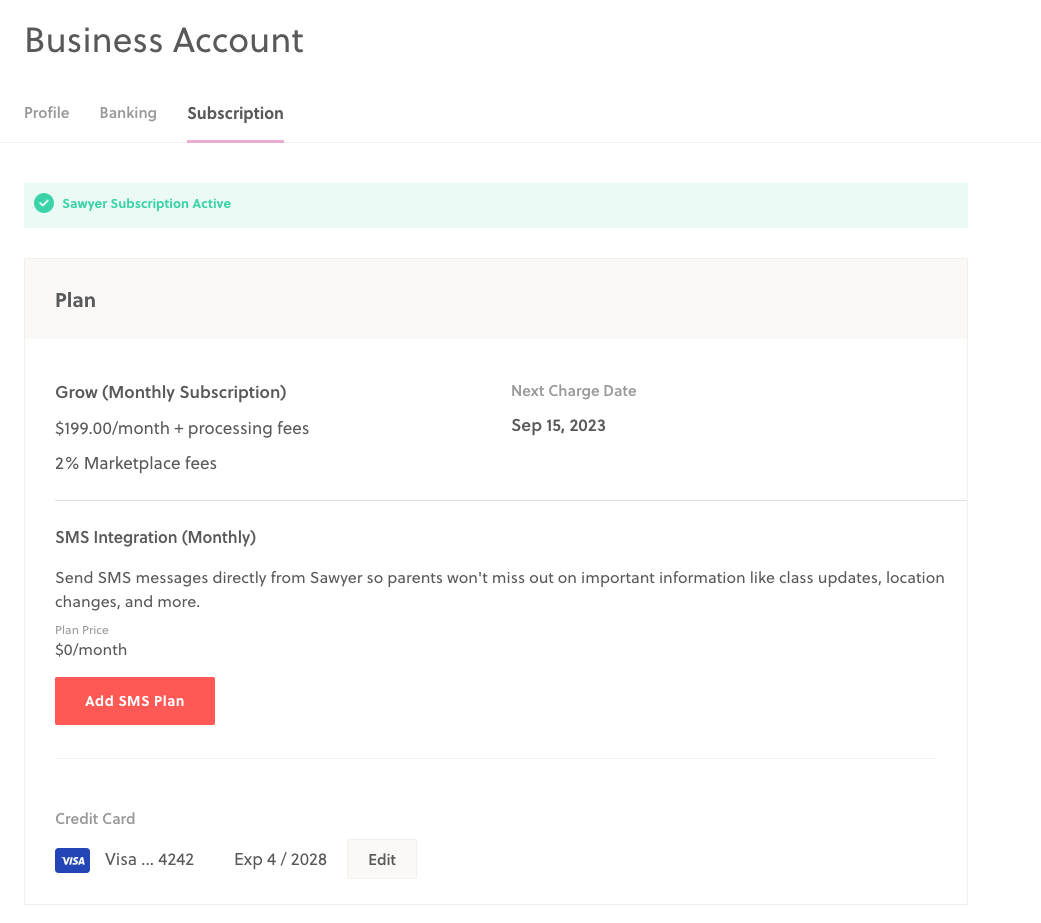
Task: Click the Plan Price label
Action: click(82, 630)
